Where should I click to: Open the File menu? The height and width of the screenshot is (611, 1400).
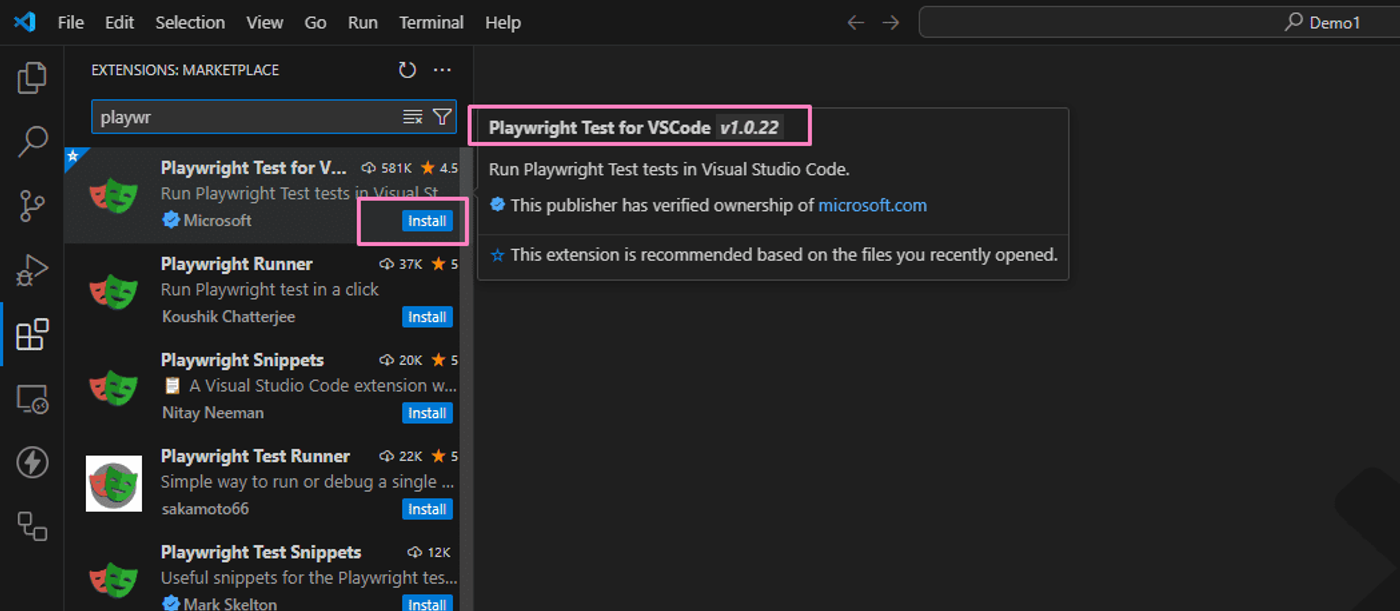[71, 22]
